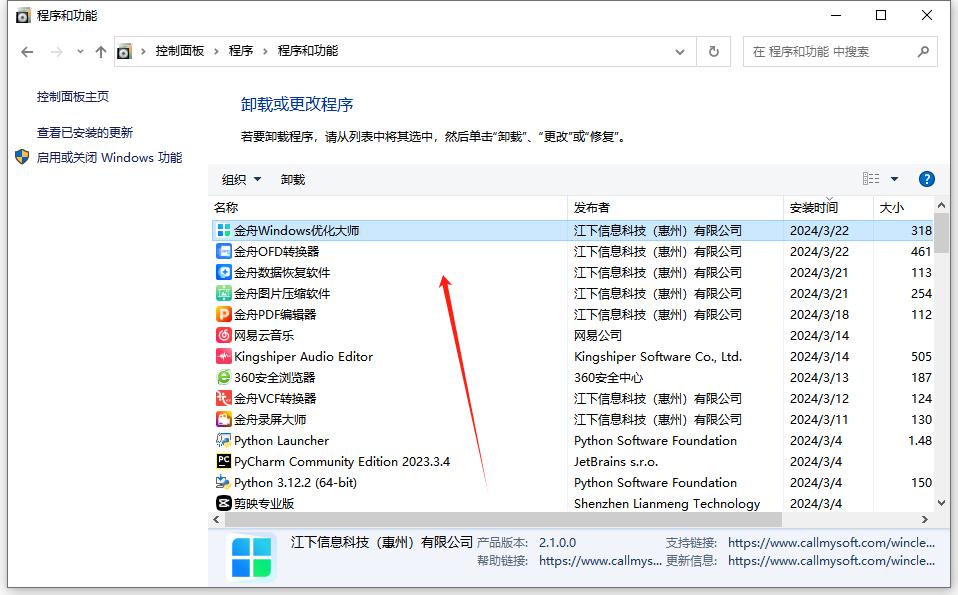Open the address bar history dropdown
This screenshot has height=595, width=958.
point(681,51)
